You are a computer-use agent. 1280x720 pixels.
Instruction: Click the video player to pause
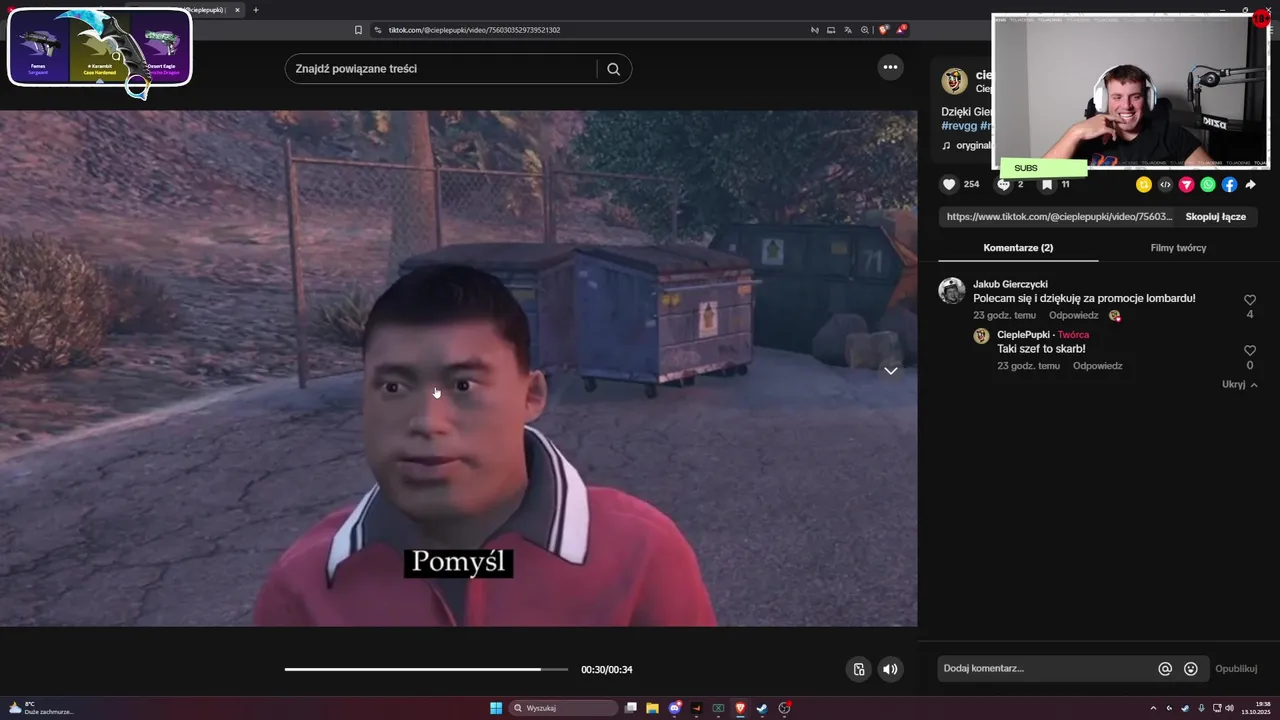[x=458, y=368]
